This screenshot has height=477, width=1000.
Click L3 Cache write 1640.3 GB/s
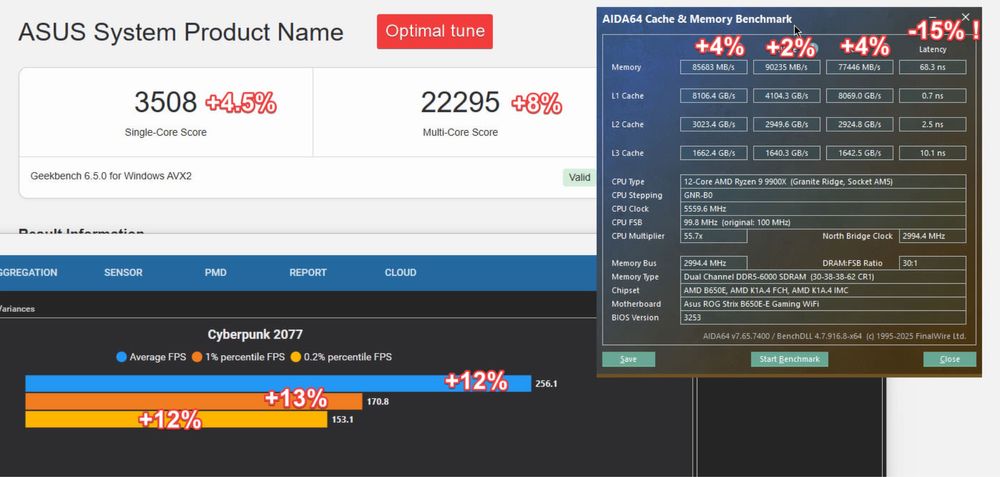(786, 153)
